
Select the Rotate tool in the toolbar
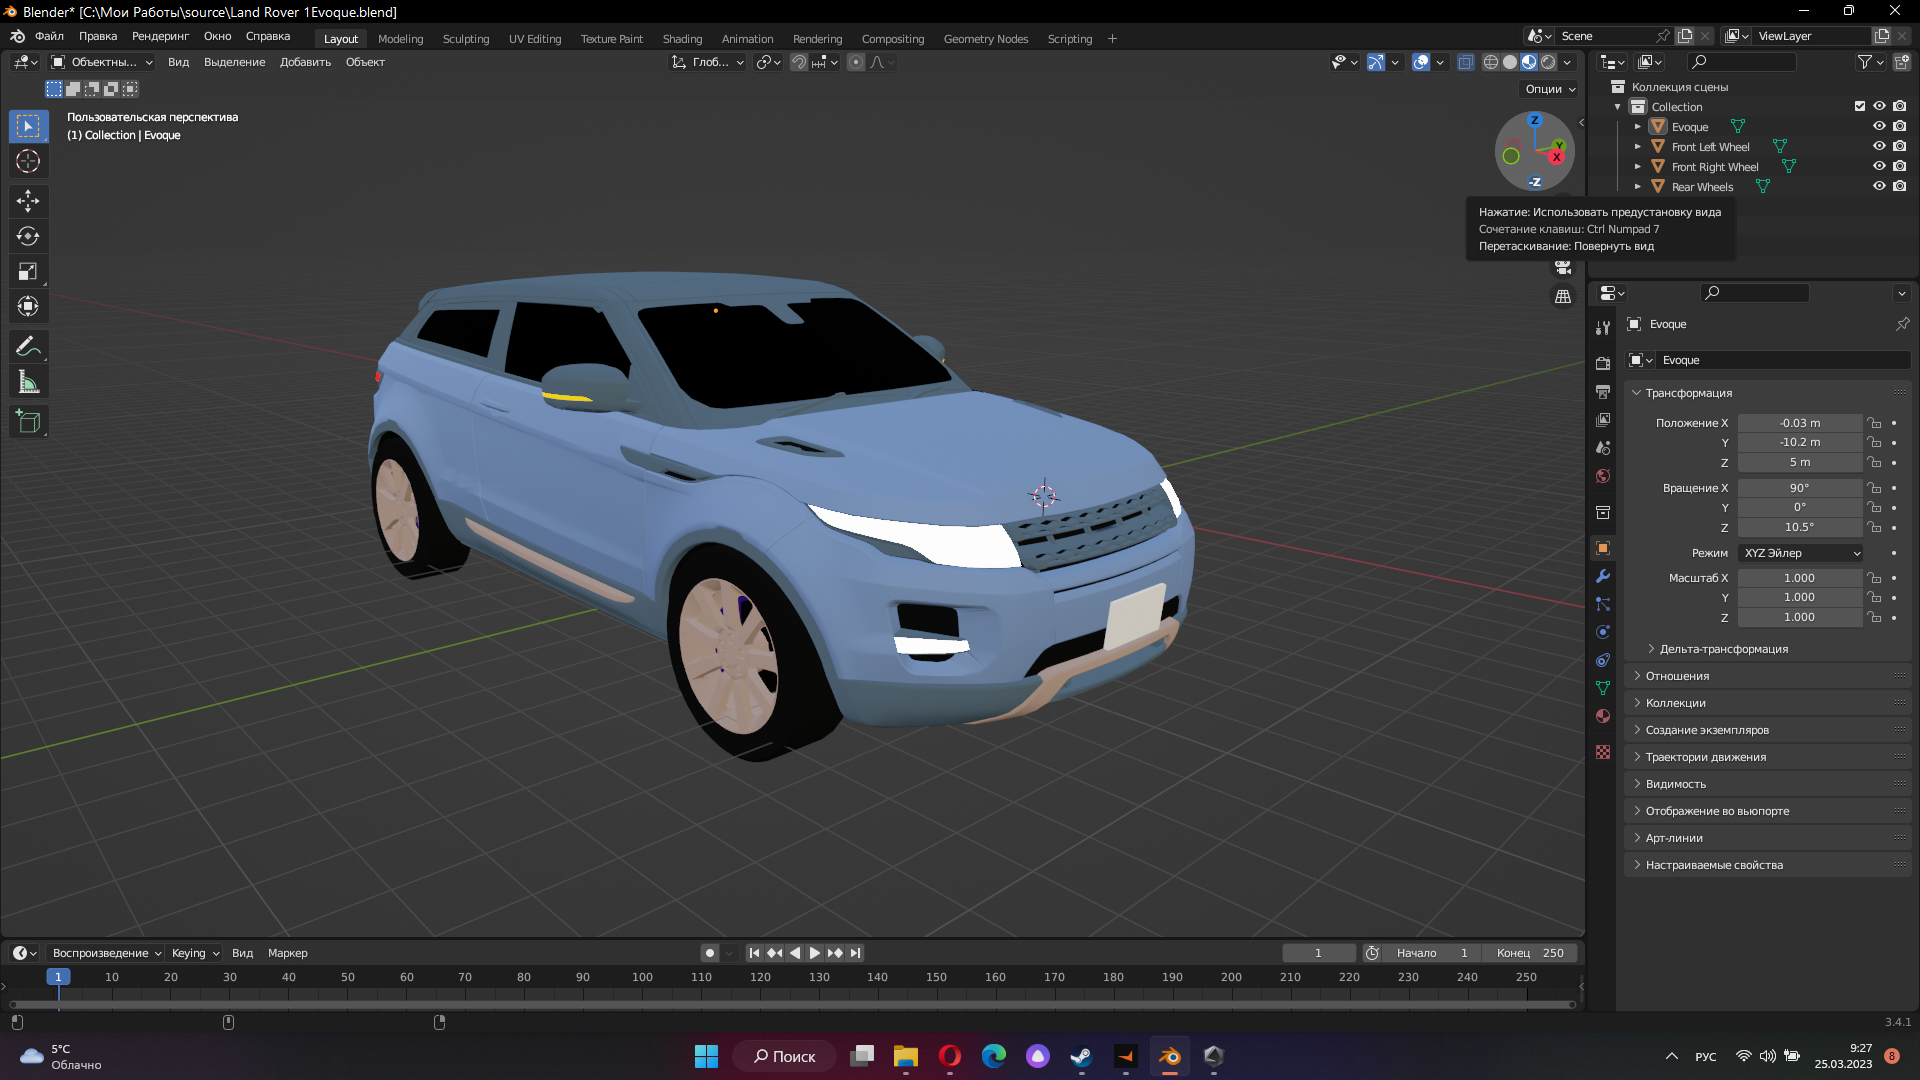28,236
